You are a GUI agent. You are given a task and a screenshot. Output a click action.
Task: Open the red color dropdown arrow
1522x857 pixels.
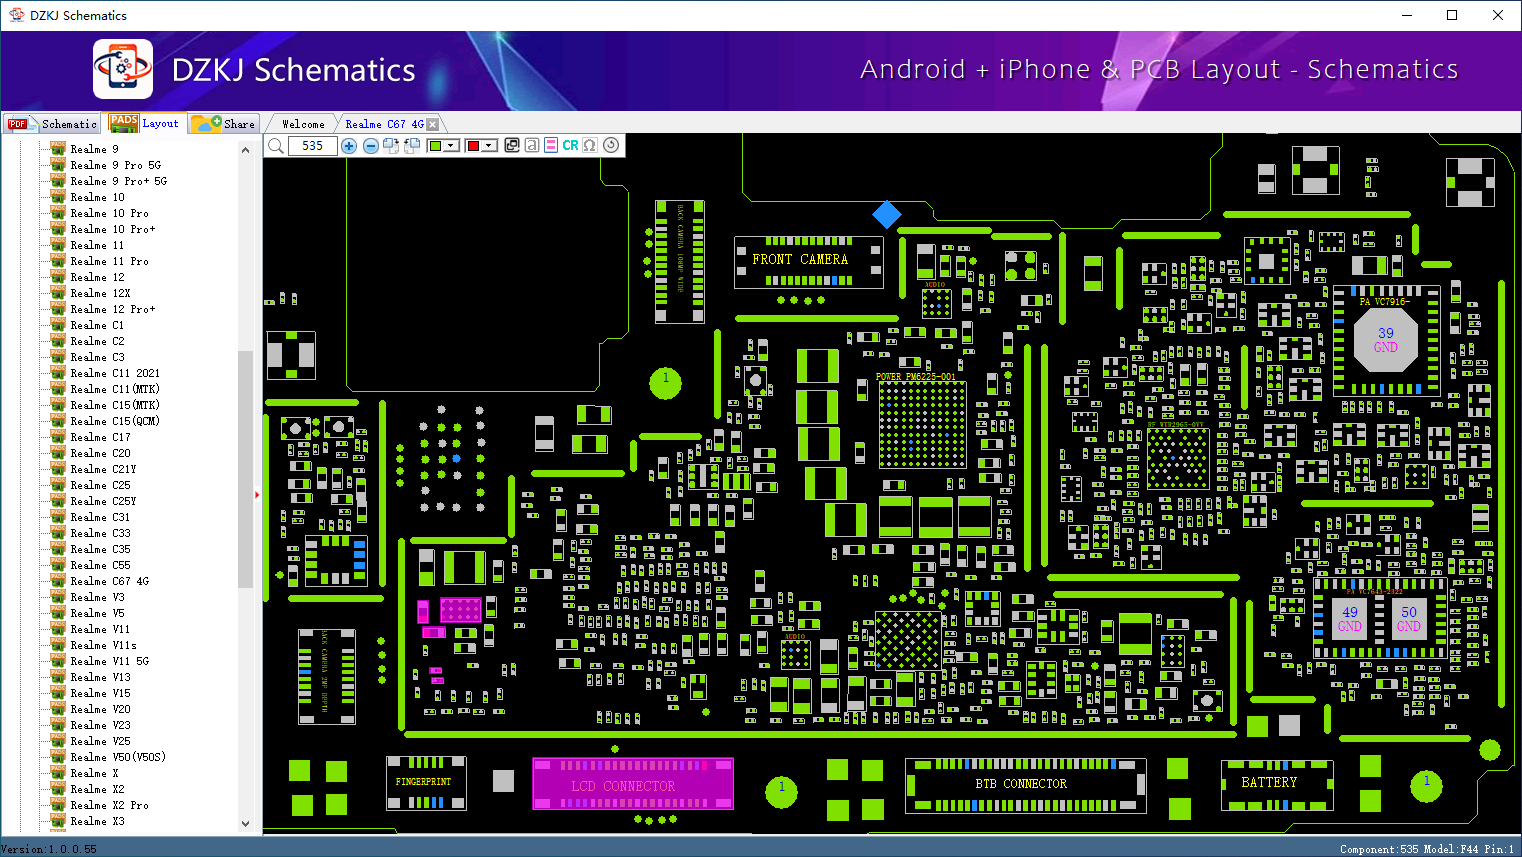[x=489, y=146]
